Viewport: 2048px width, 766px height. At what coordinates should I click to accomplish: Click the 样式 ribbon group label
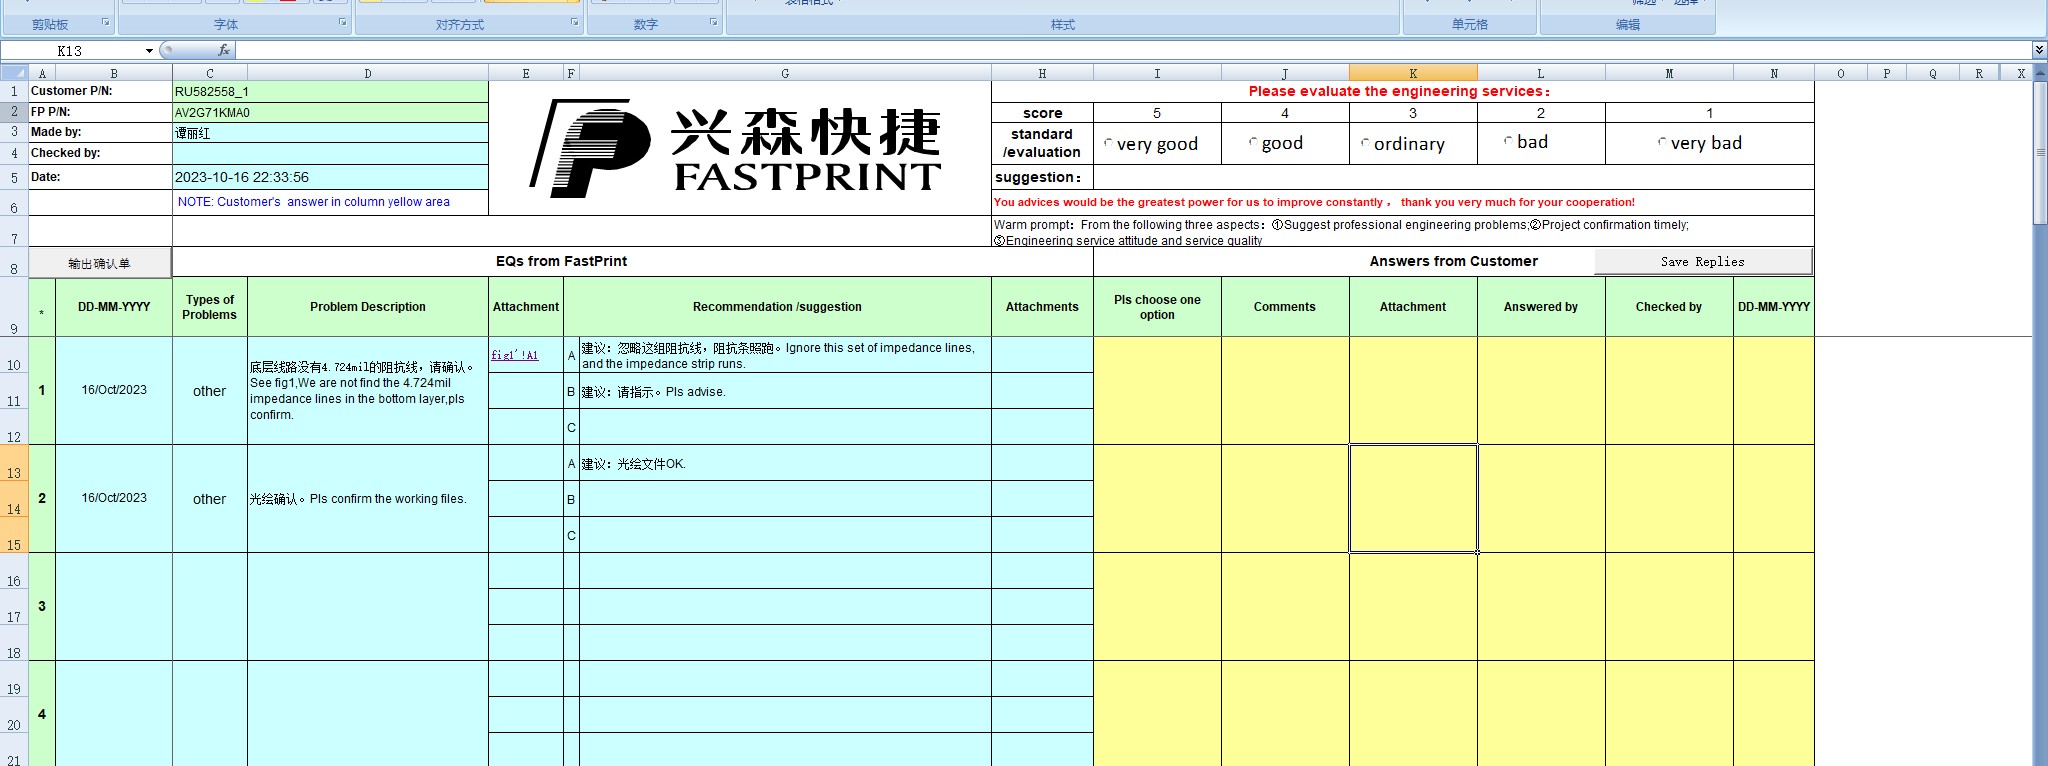point(1063,24)
